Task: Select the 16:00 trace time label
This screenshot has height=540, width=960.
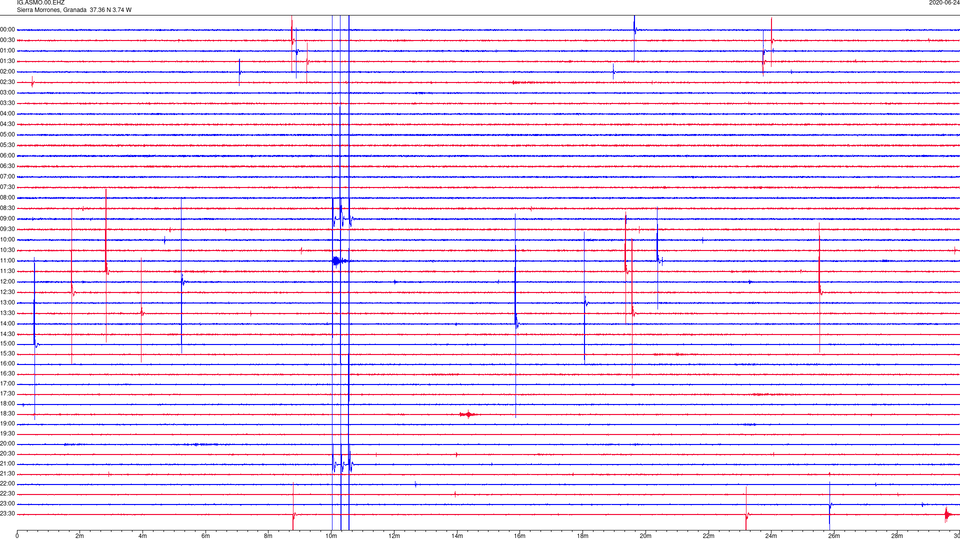Action: [x=8, y=364]
